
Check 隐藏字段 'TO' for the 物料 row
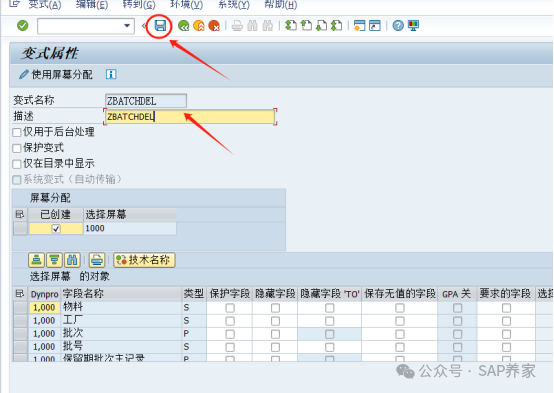click(330, 308)
